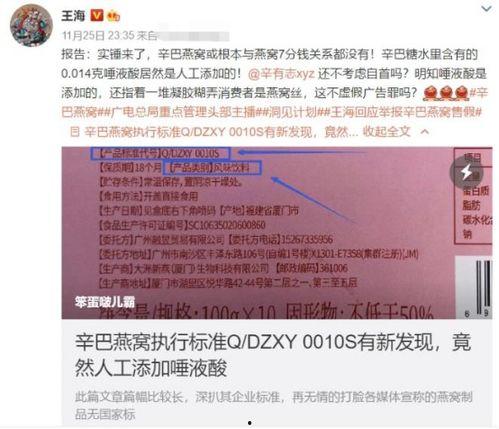The image size is (499, 429).
Task: Open article card title 辛巴燕窝执行标准 有新发现
Action: (x=273, y=355)
